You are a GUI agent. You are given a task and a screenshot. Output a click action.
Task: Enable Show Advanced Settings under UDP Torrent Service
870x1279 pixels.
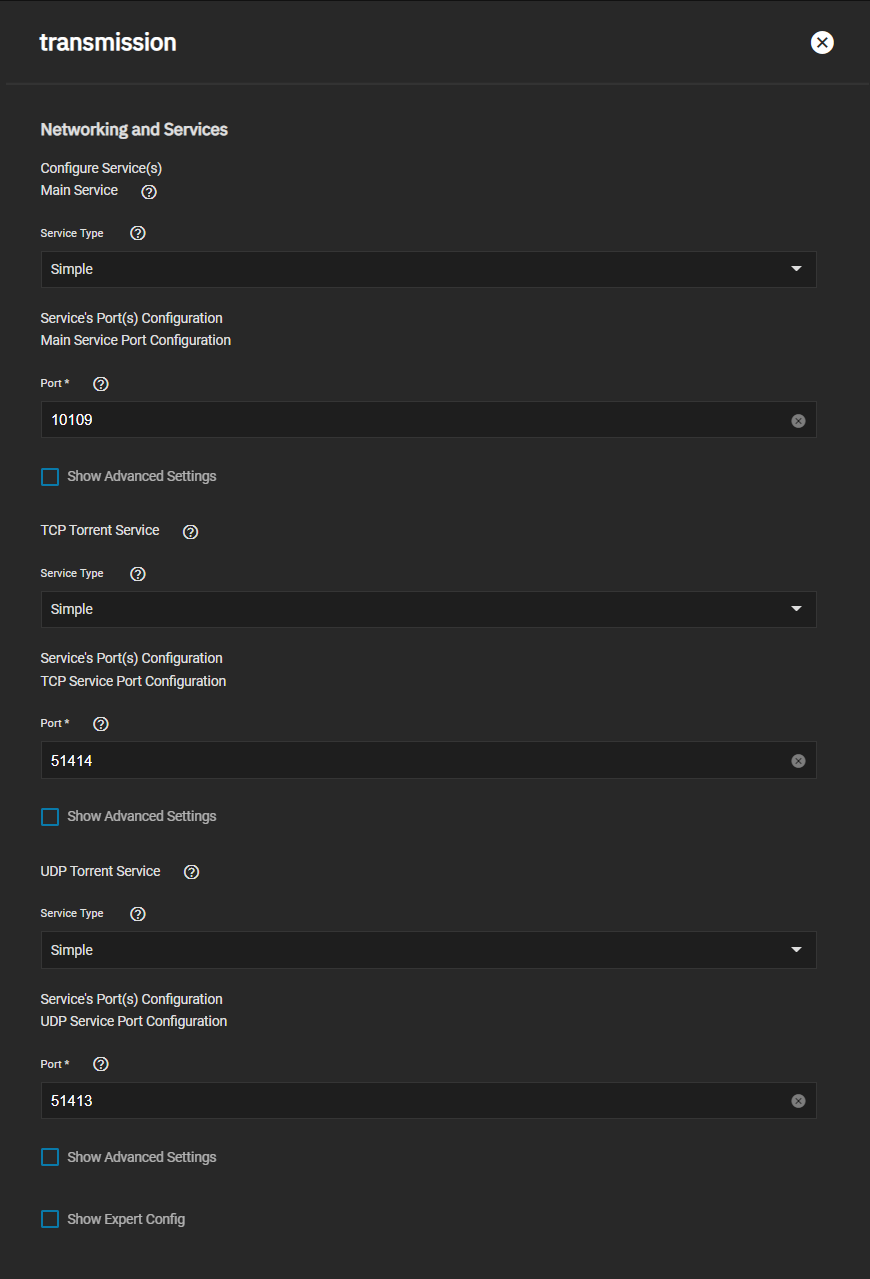click(x=50, y=1157)
